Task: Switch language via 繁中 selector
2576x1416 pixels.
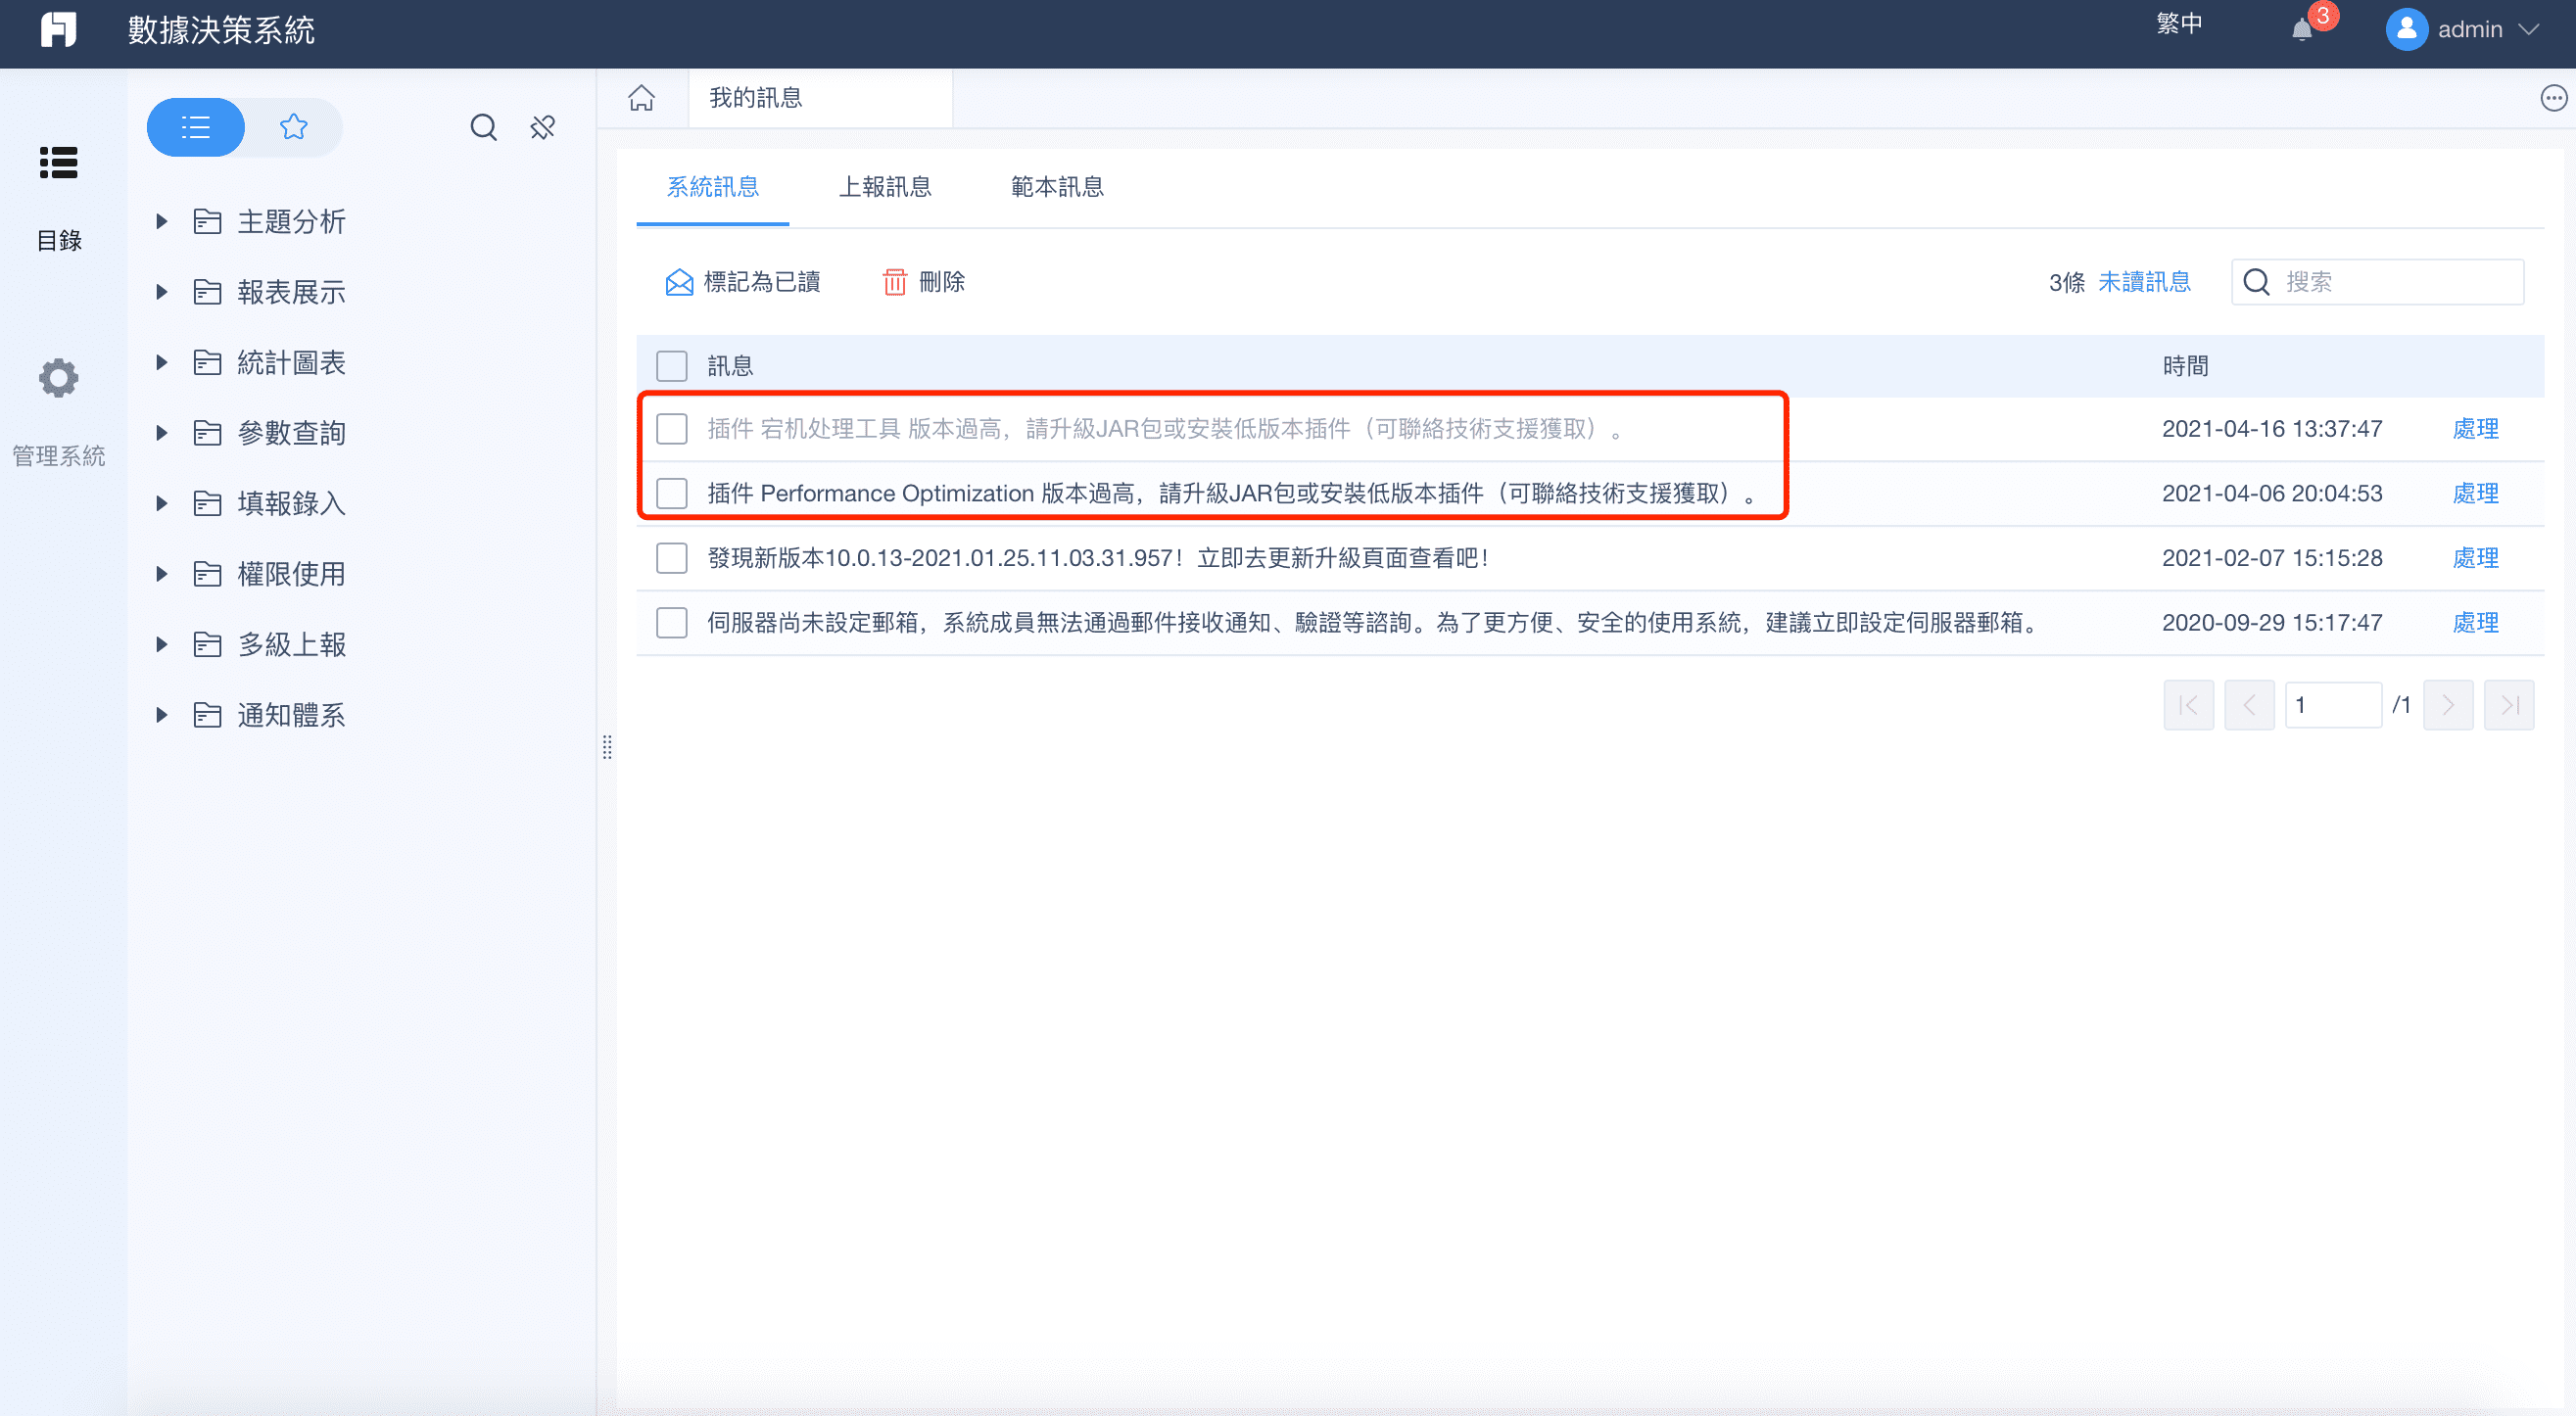Action: coord(2179,24)
